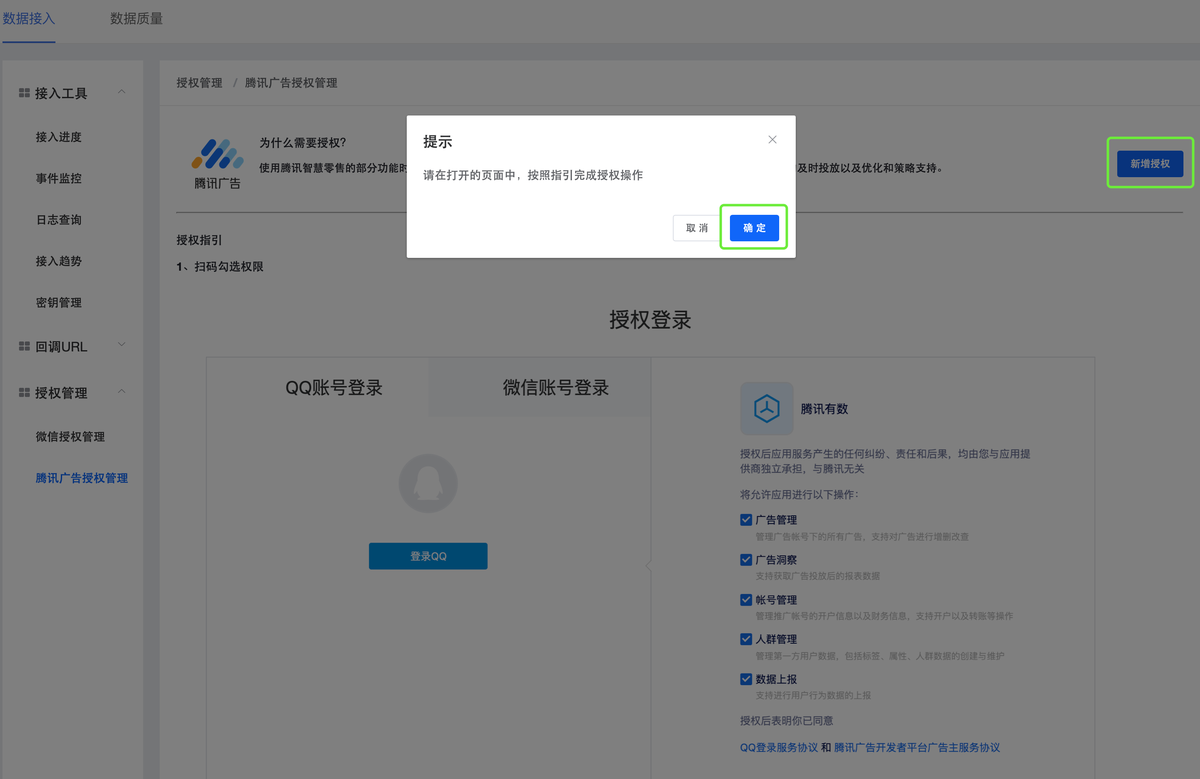This screenshot has width=1200, height=779.
Task: Click the bell avatar placeholder icon
Action: 428,483
